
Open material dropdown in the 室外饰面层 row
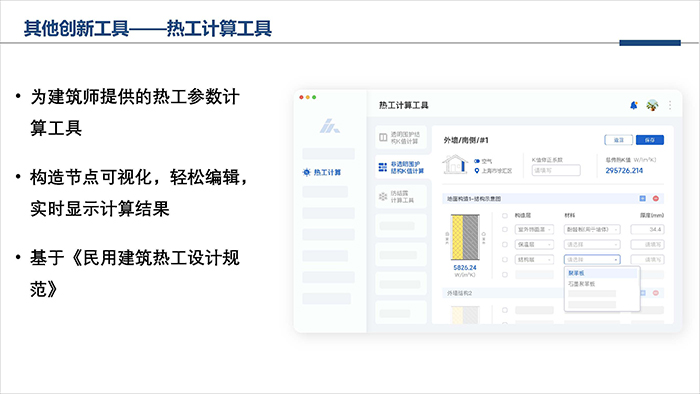click(x=592, y=229)
